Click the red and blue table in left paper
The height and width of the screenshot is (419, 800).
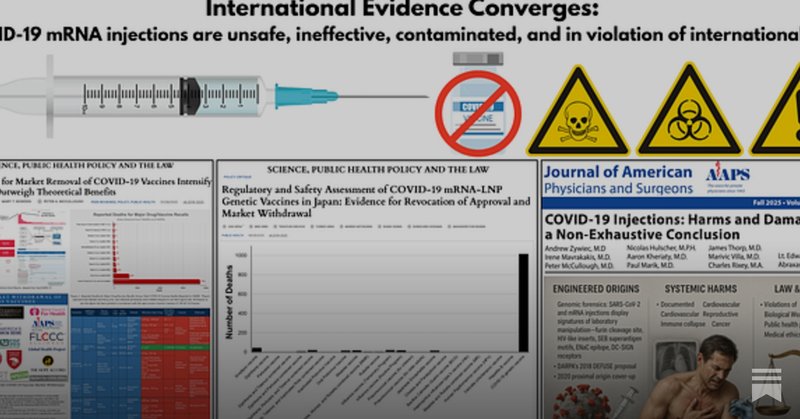(140, 363)
